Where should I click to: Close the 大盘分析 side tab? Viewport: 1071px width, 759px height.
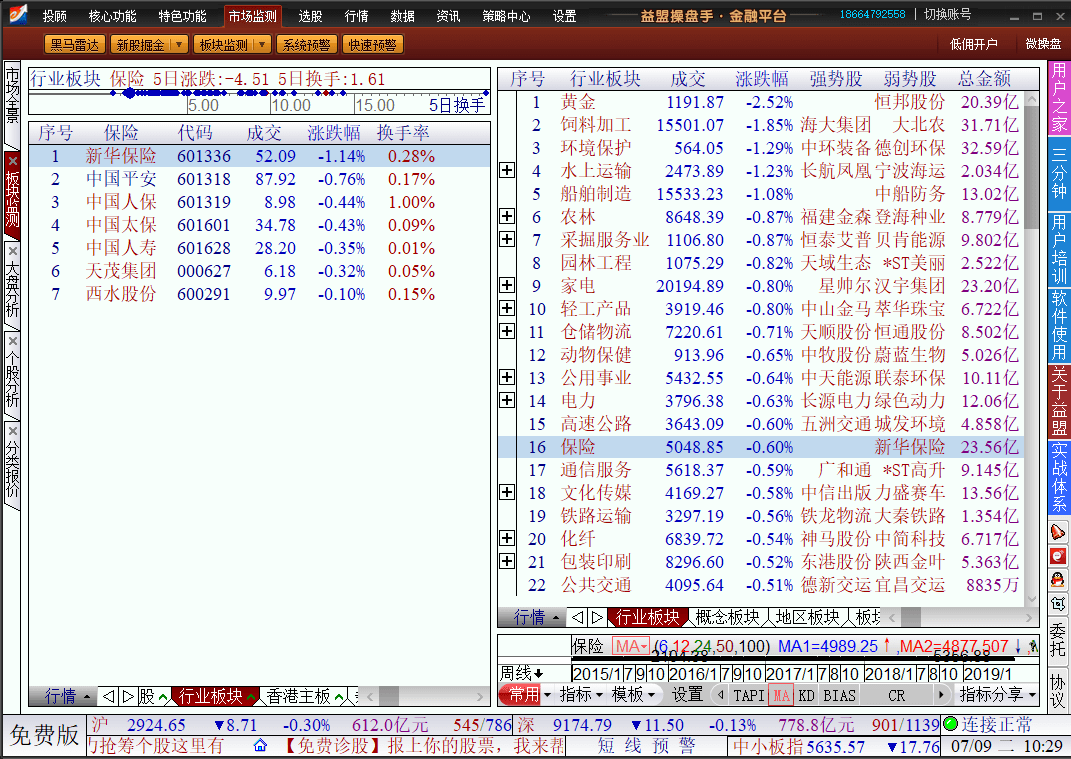tap(12, 251)
